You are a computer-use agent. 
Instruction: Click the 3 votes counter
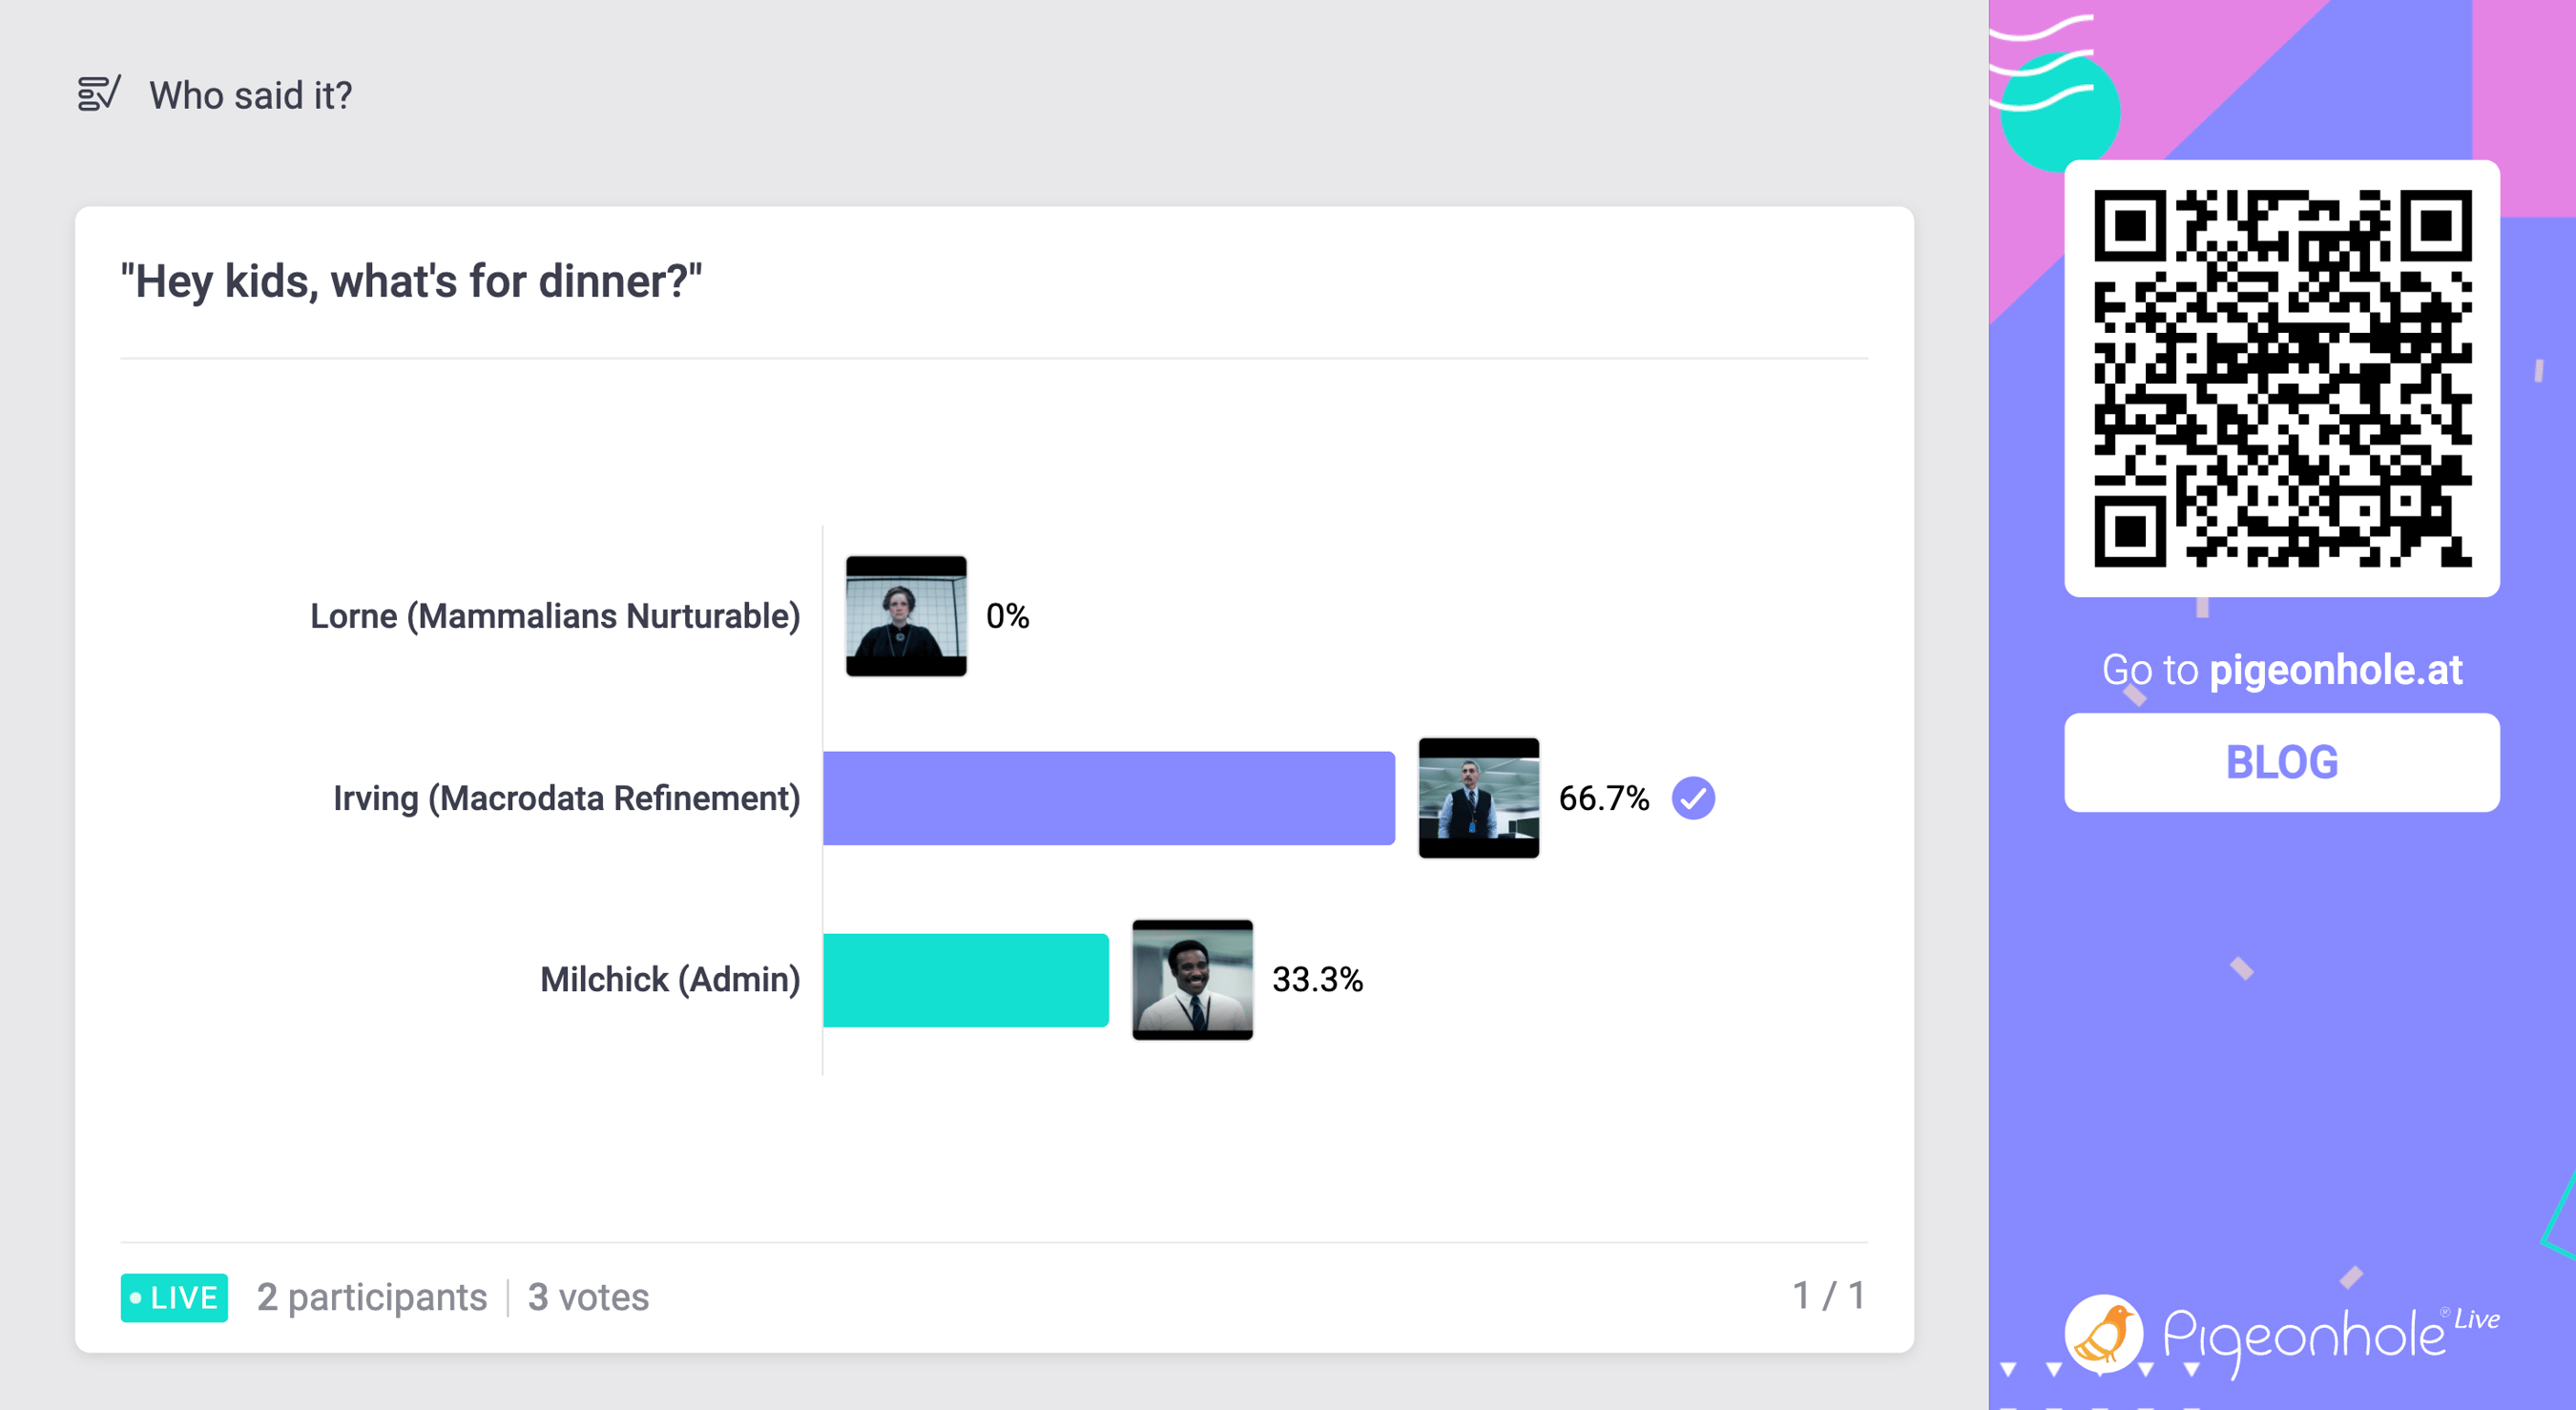pos(588,1297)
